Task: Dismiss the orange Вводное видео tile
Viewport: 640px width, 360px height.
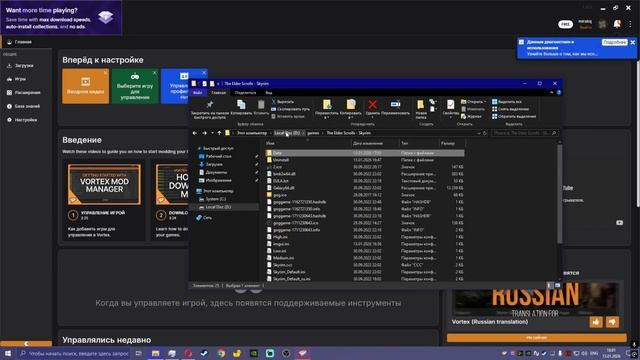Action: point(105,73)
